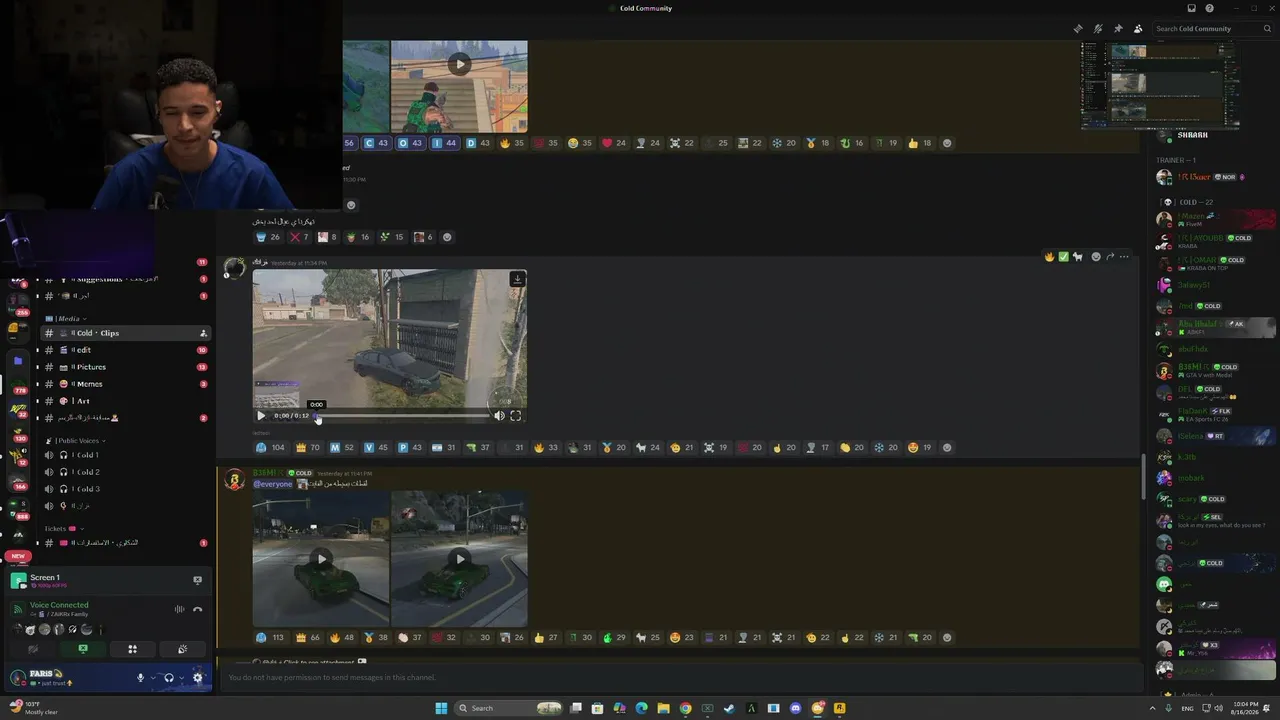Viewport: 1280px width, 720px height.
Task: Mute the parked car video volume
Action: (x=499, y=416)
